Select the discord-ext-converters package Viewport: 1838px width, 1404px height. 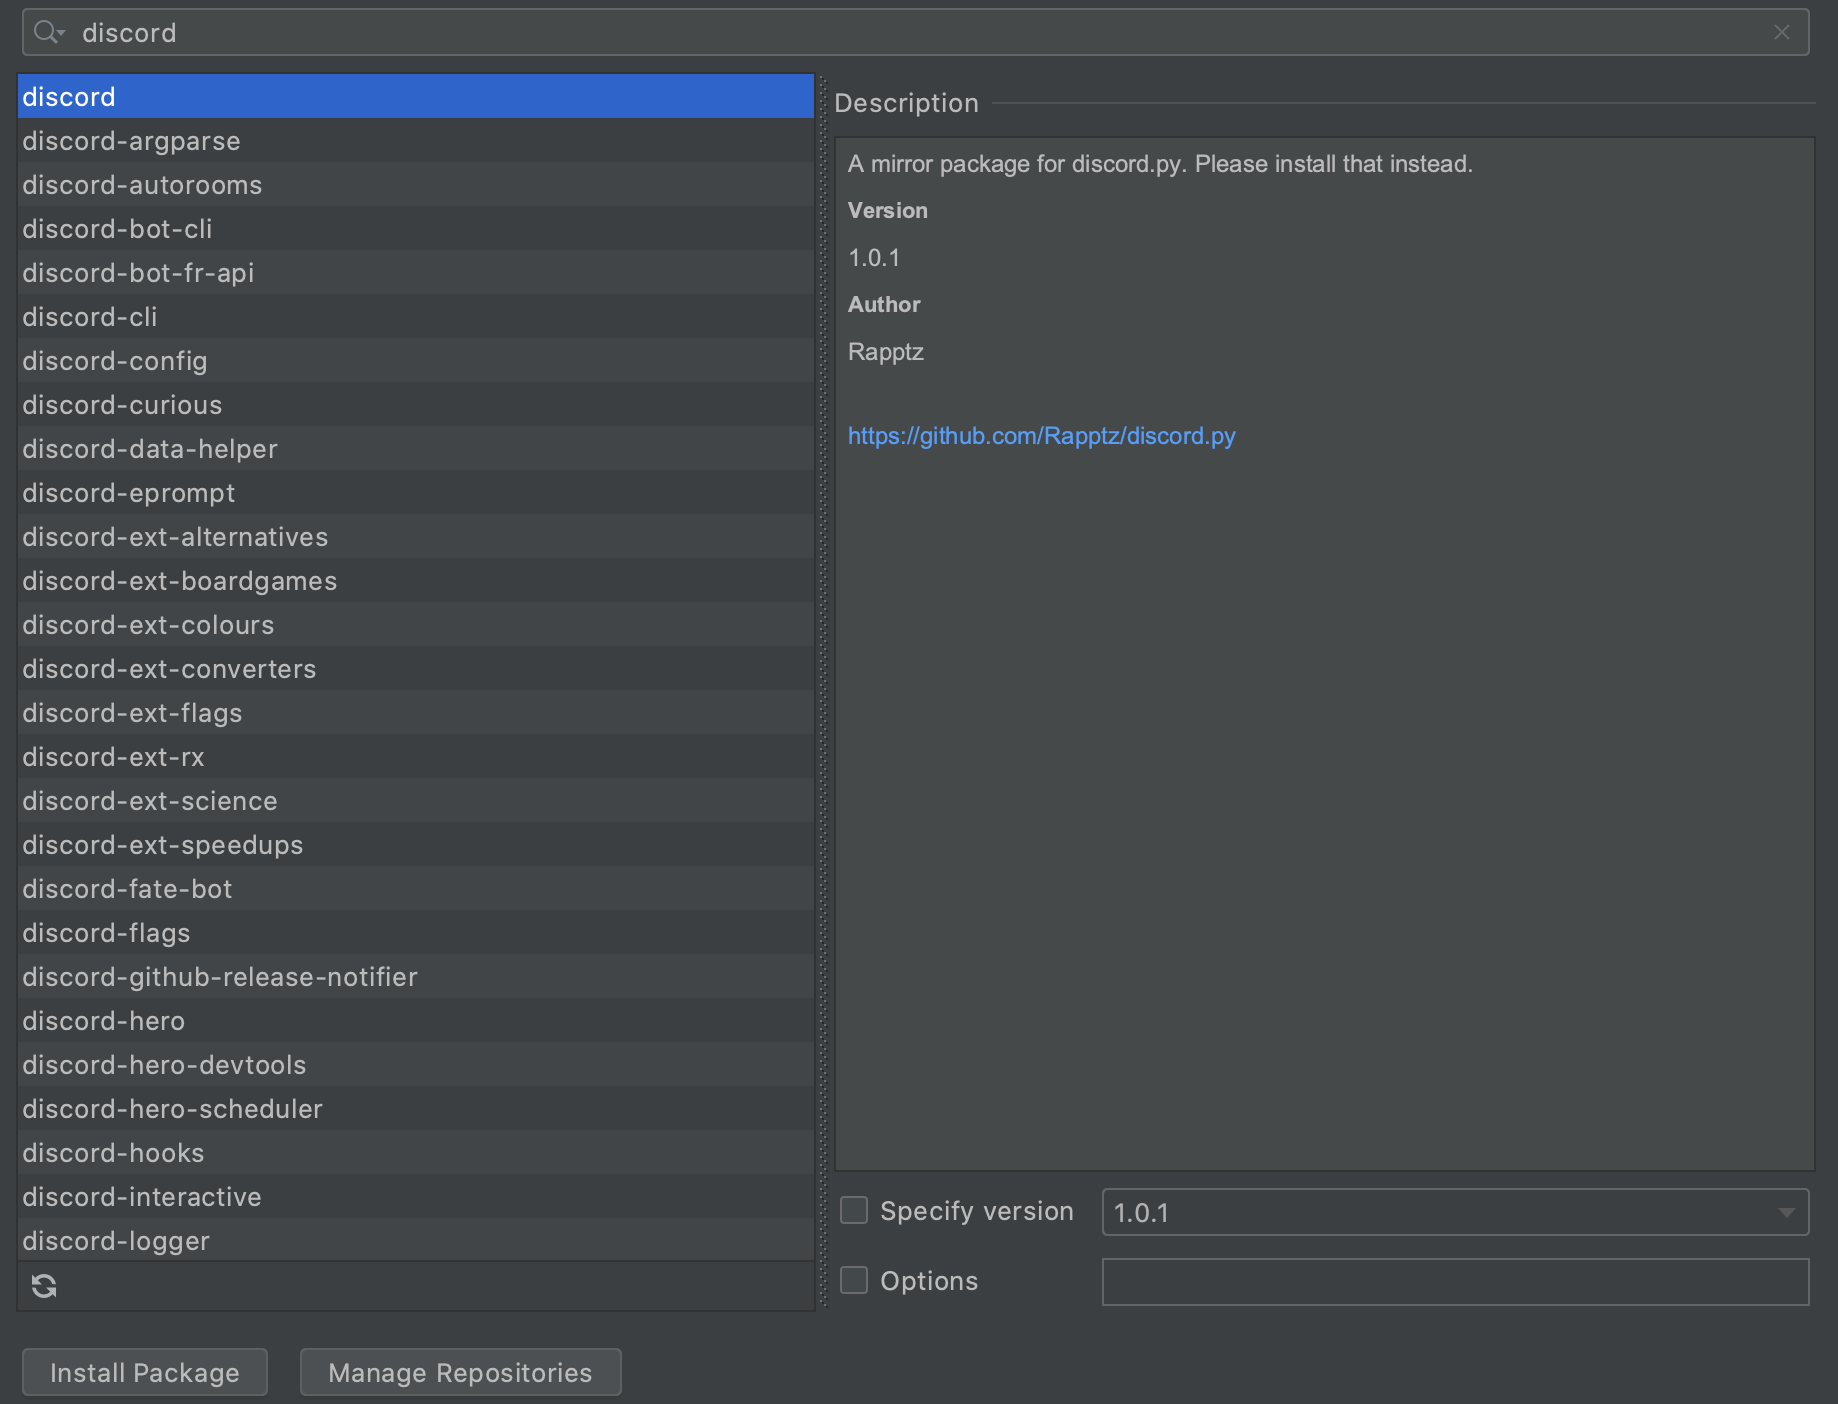click(x=415, y=668)
